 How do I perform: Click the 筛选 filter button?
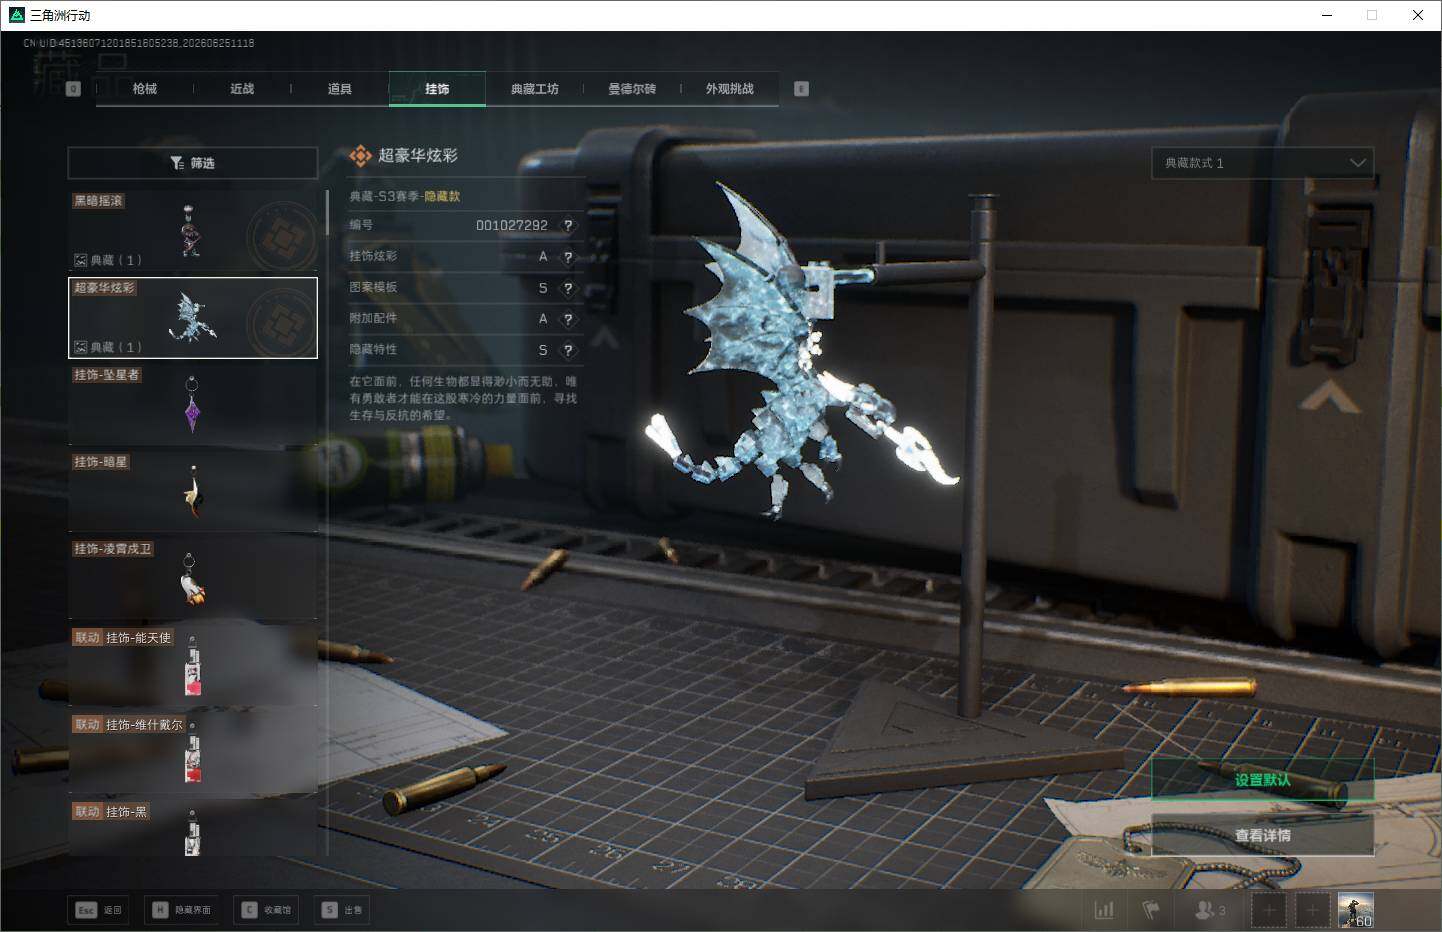coord(193,163)
